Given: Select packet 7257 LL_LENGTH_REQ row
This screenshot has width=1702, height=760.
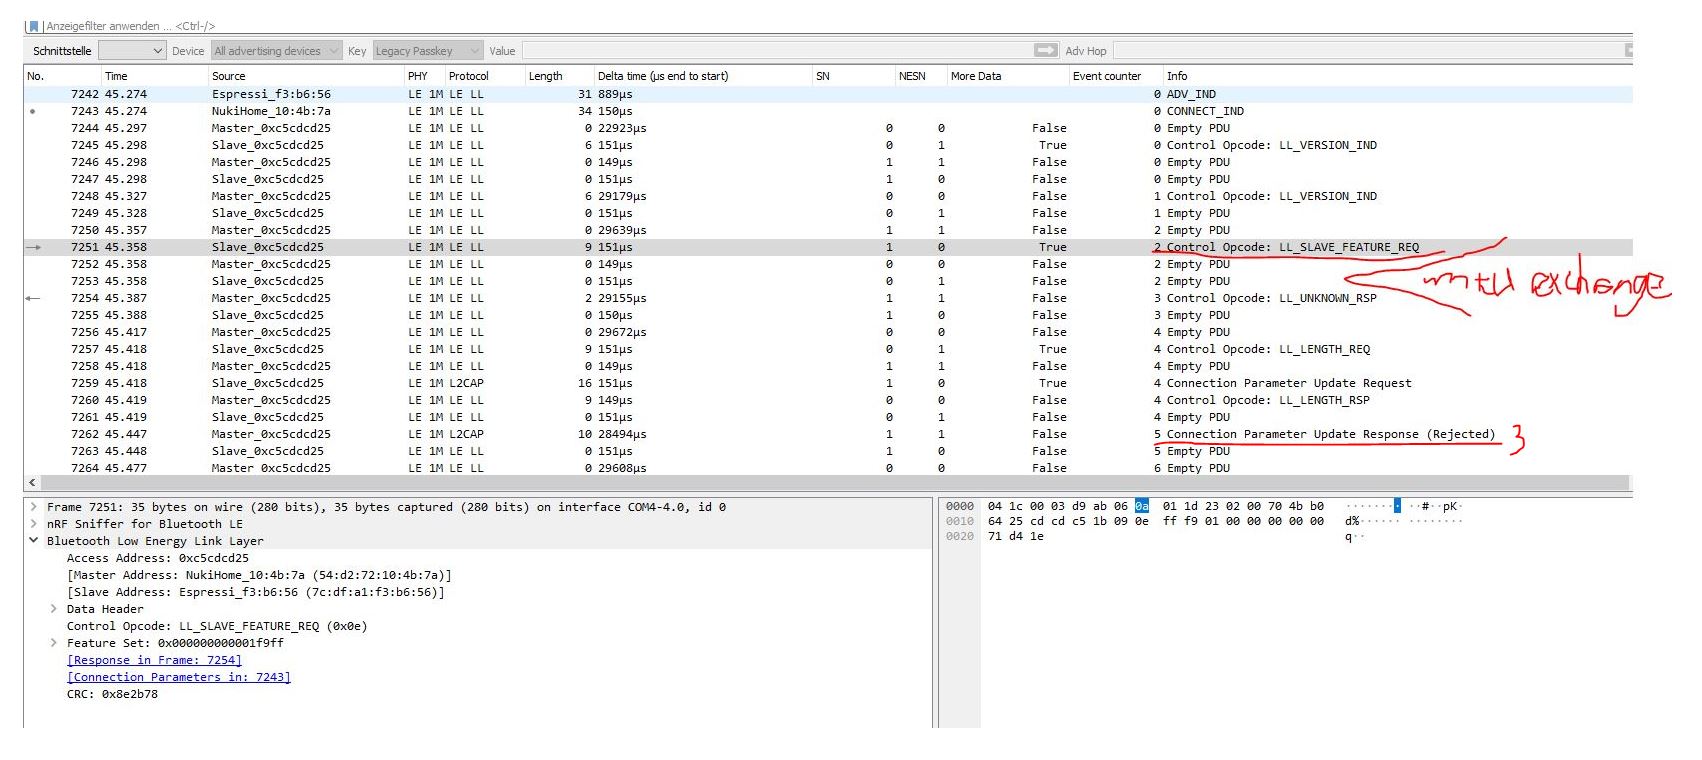Looking at the screenshot, I should point(828,349).
